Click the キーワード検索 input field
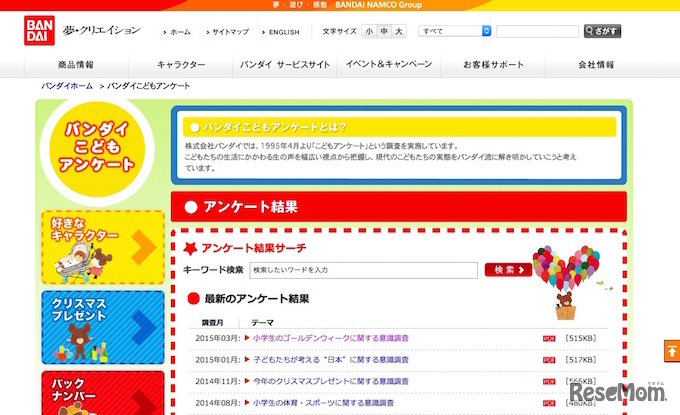Viewport: 680px width, 415px height. point(363,270)
